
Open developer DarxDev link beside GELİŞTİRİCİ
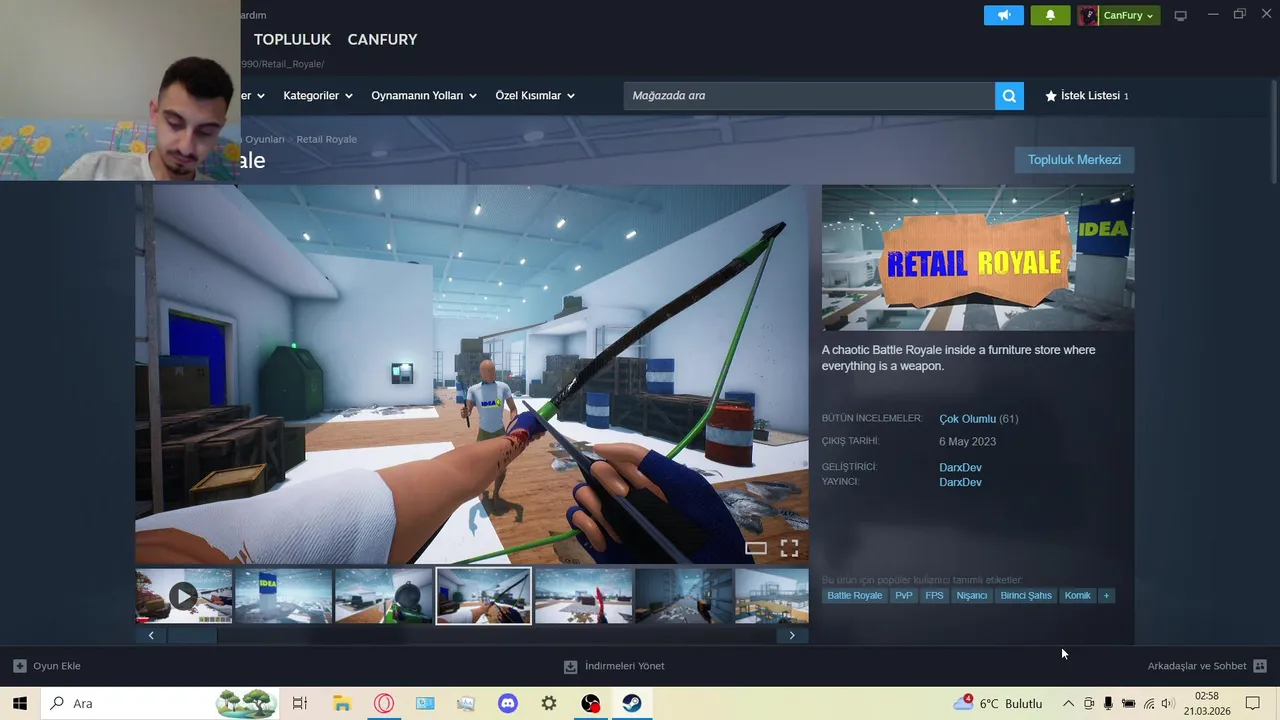click(x=960, y=467)
